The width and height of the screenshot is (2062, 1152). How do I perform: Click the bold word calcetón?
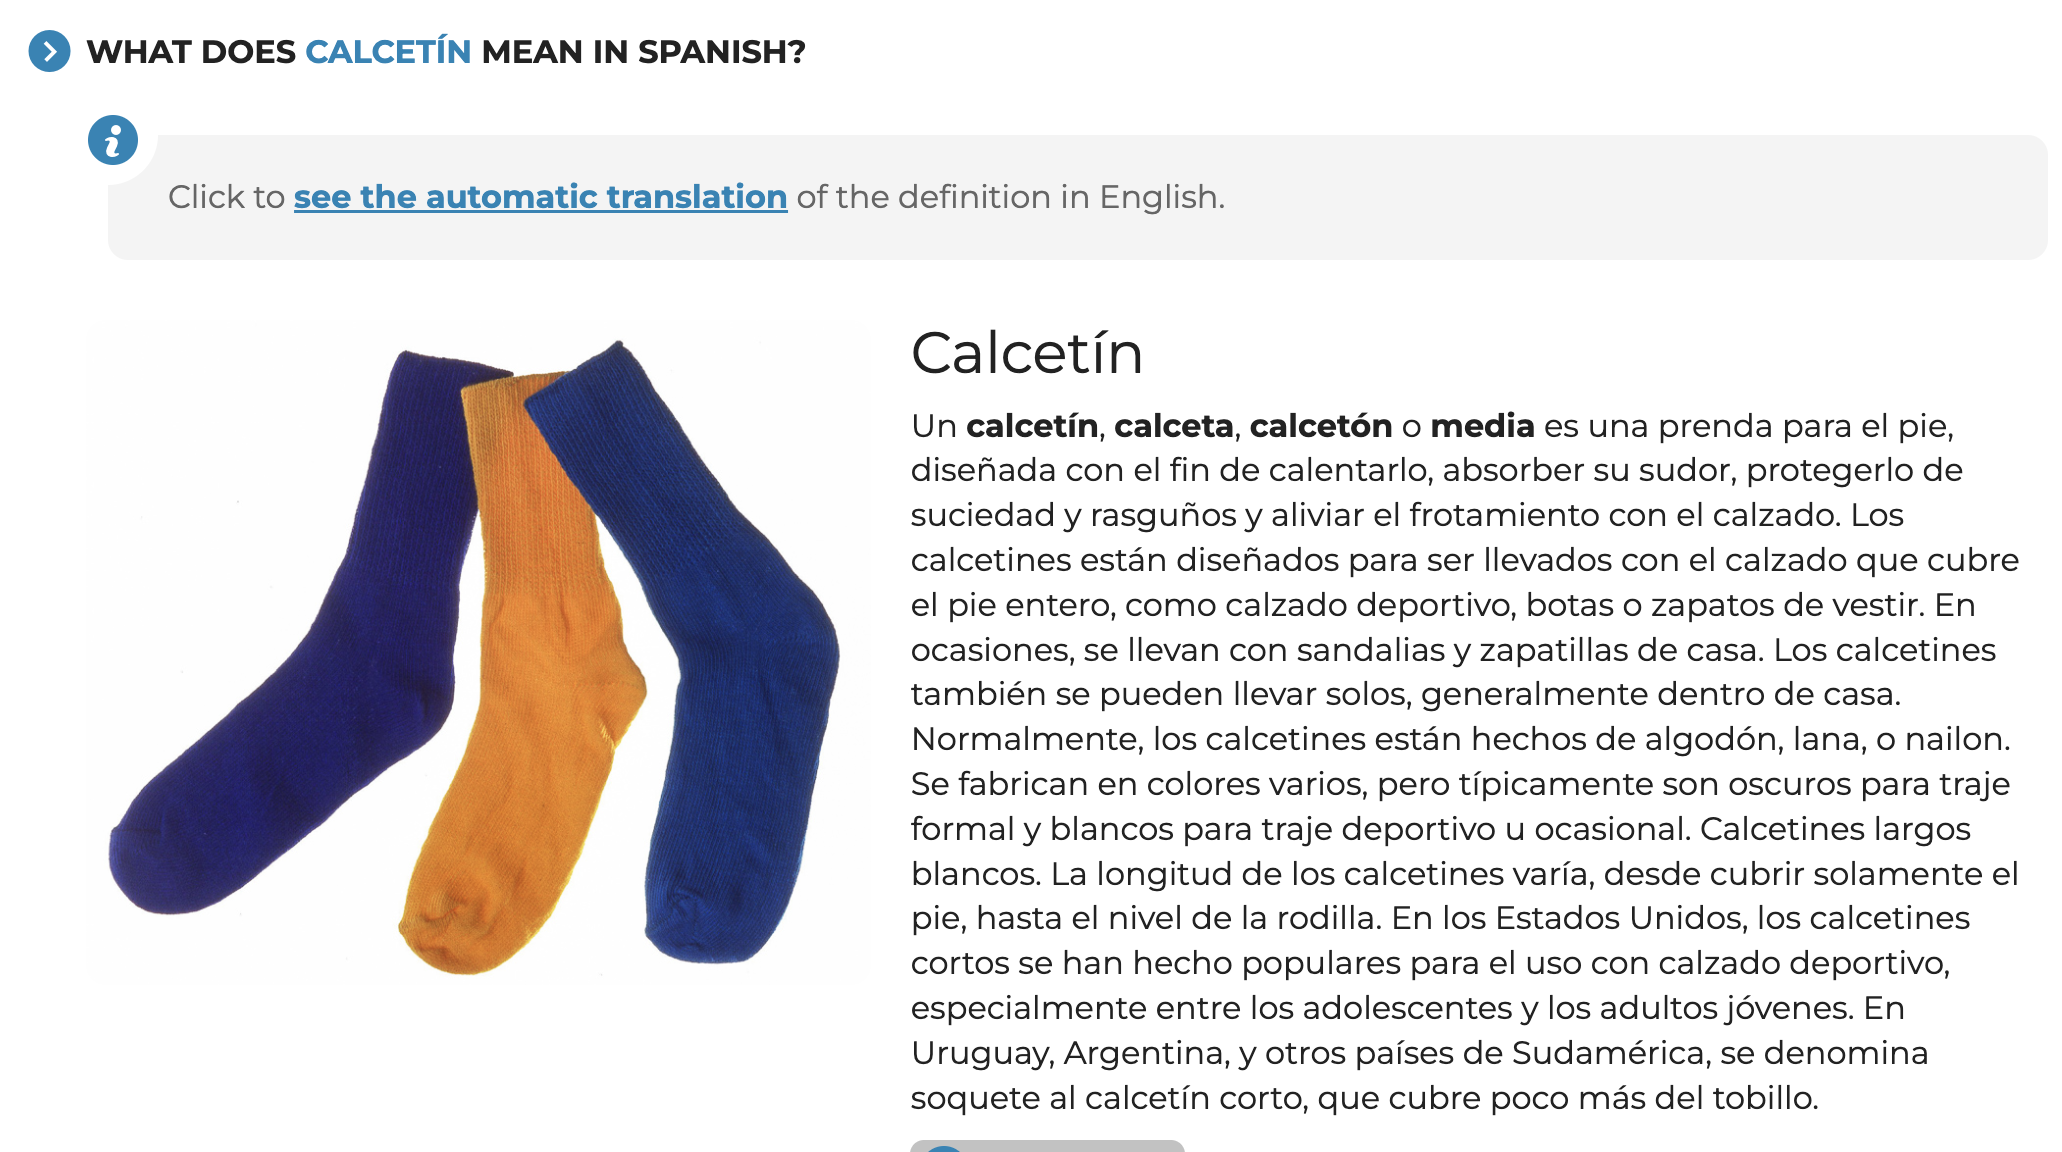point(1320,426)
